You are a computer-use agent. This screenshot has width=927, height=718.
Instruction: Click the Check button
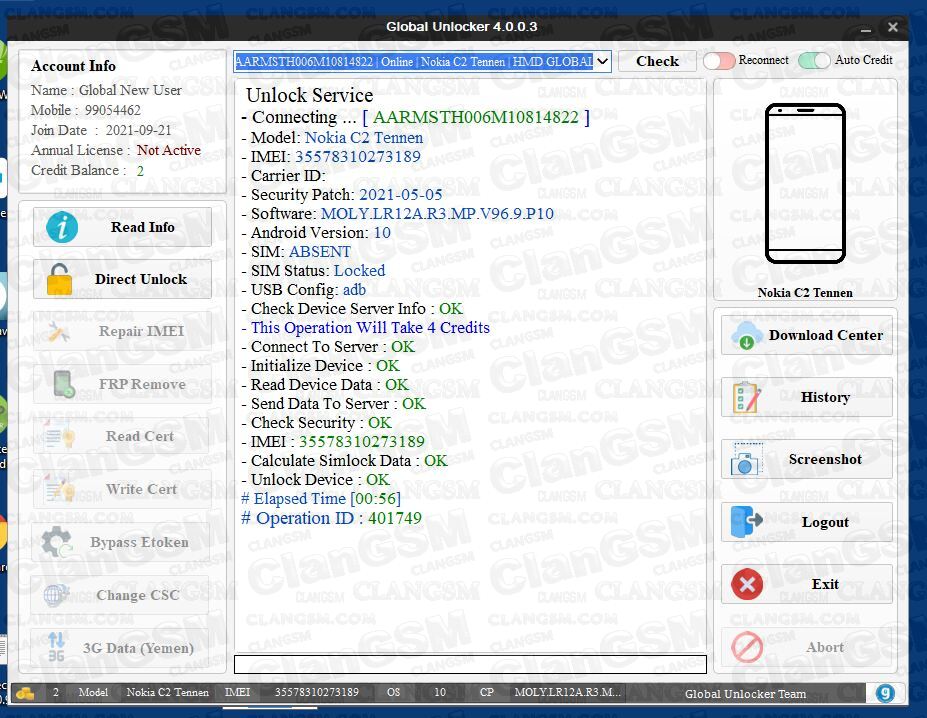657,62
